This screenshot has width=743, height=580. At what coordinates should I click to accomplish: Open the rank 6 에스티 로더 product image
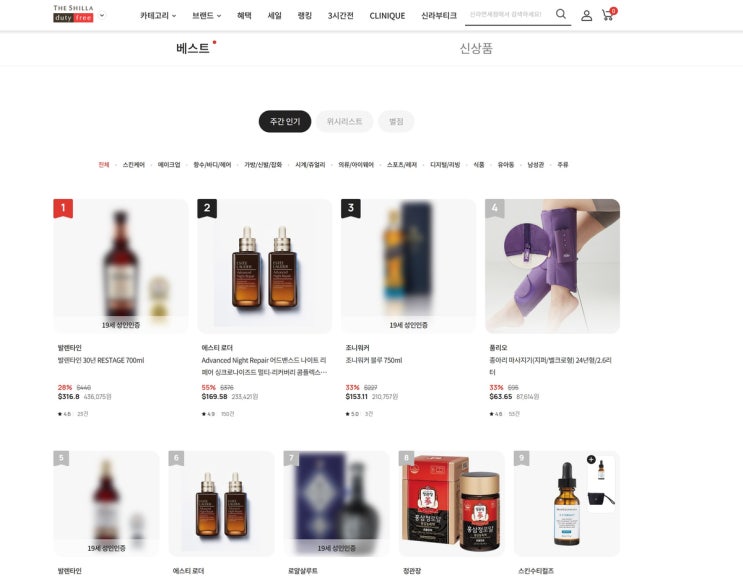pos(222,504)
